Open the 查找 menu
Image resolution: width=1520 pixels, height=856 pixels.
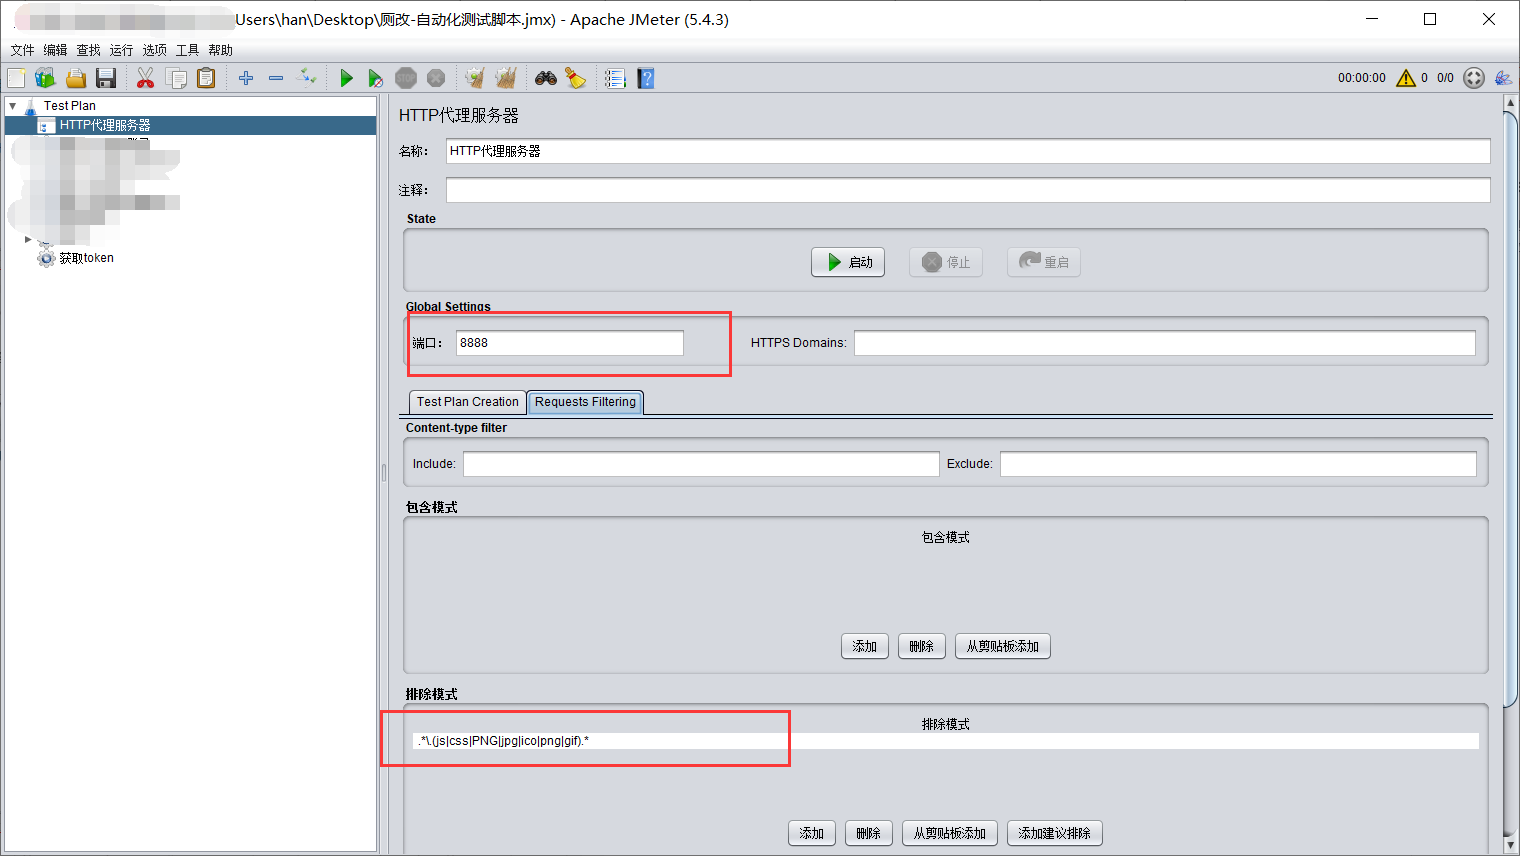coord(89,50)
